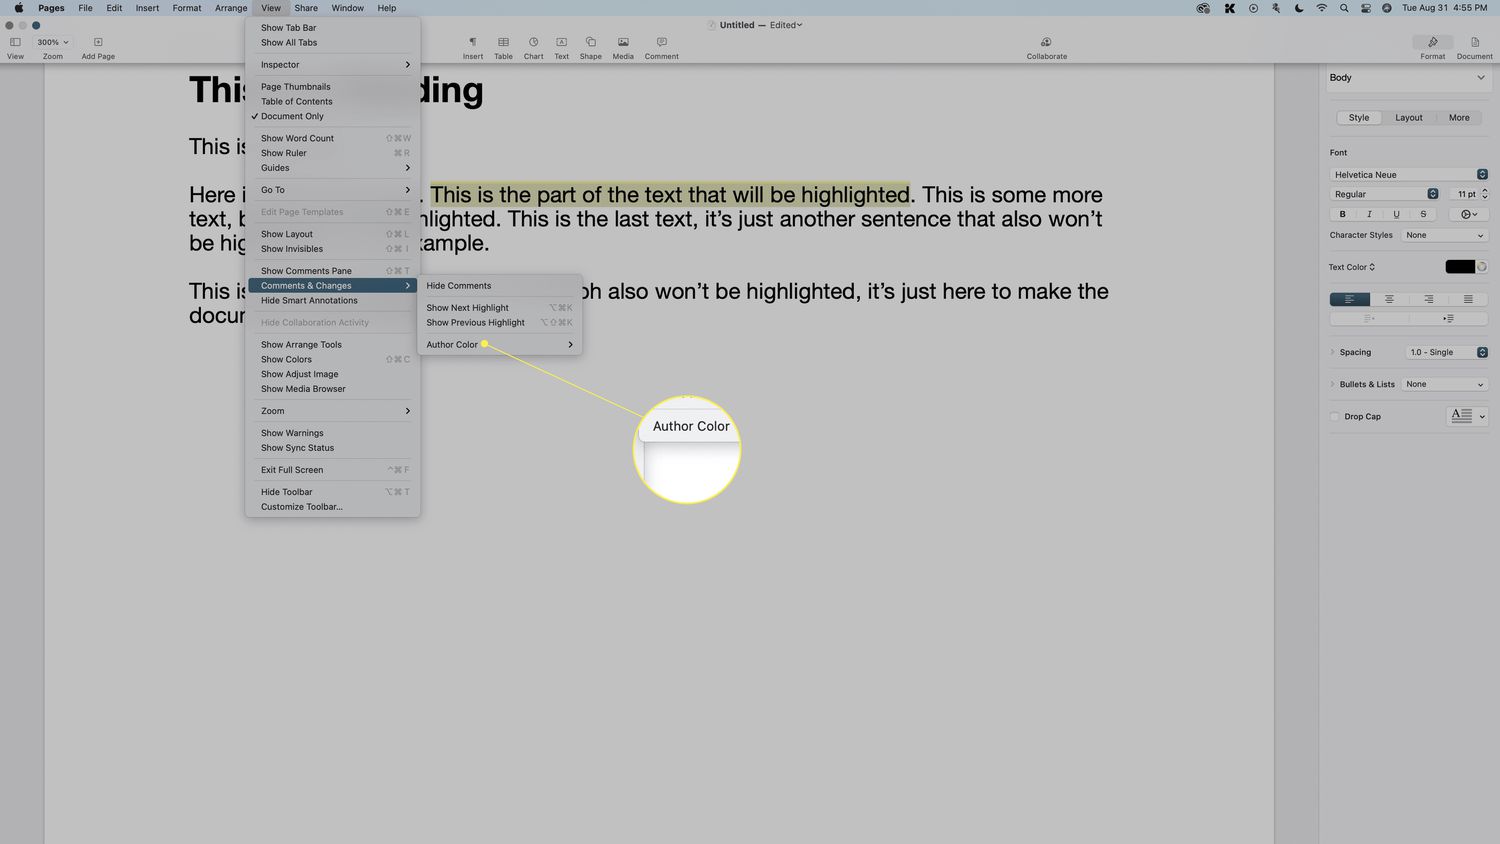This screenshot has width=1500, height=844.
Task: Switch to the Layout tab
Action: point(1408,118)
